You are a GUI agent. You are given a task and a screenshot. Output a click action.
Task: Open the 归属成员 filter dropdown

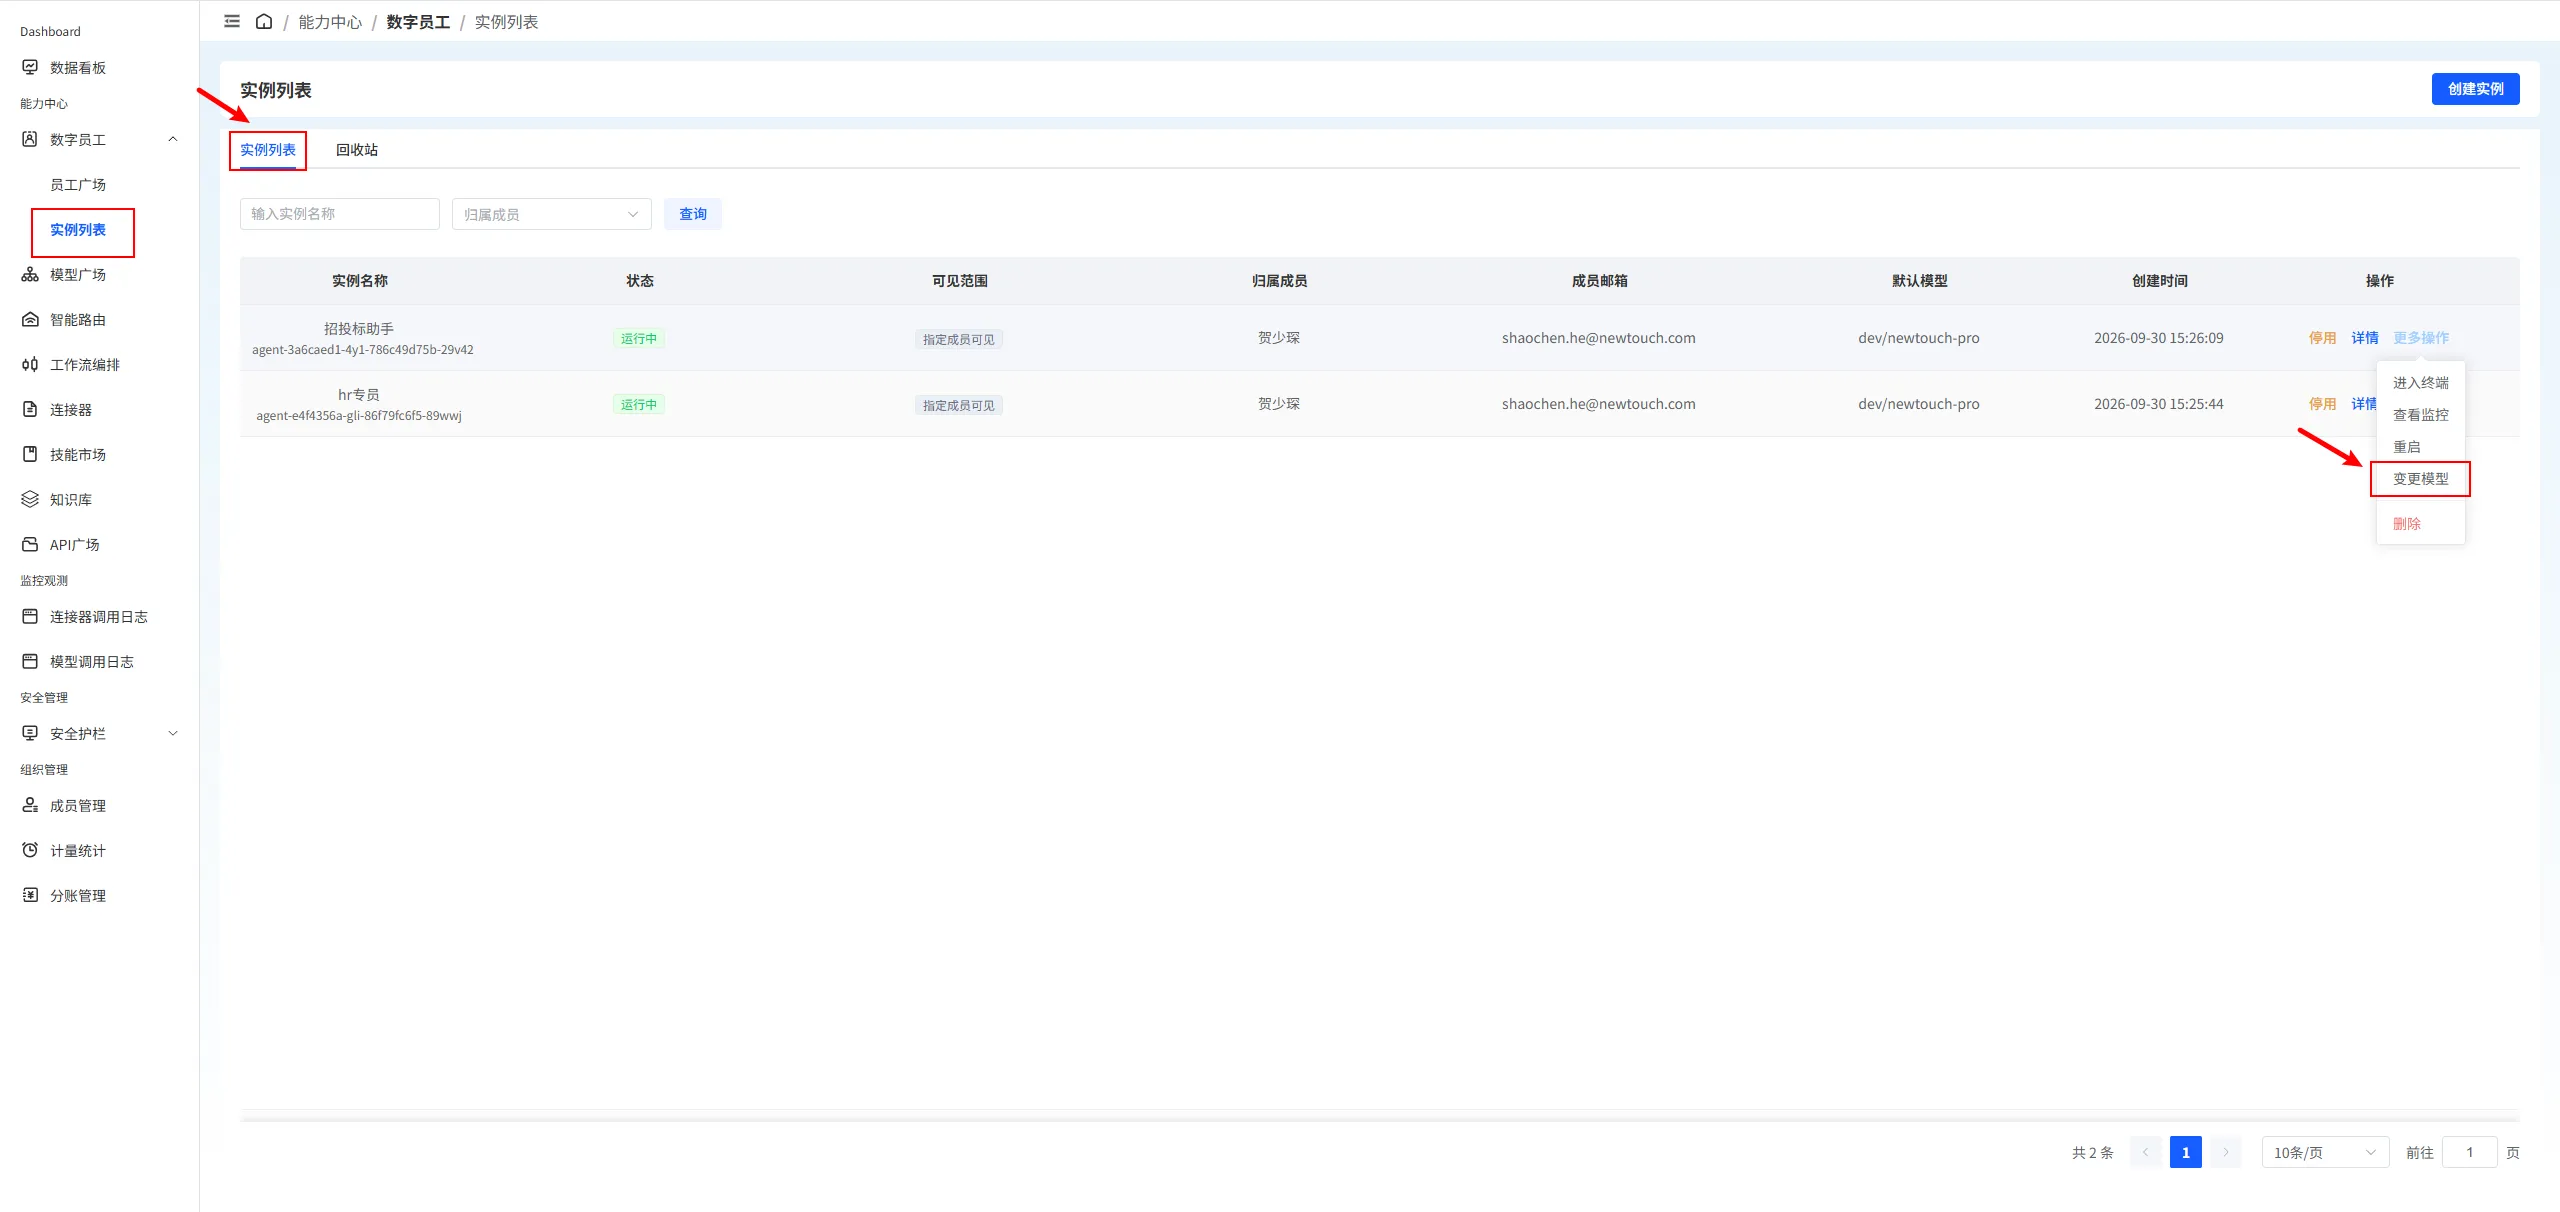pyautogui.click(x=551, y=214)
